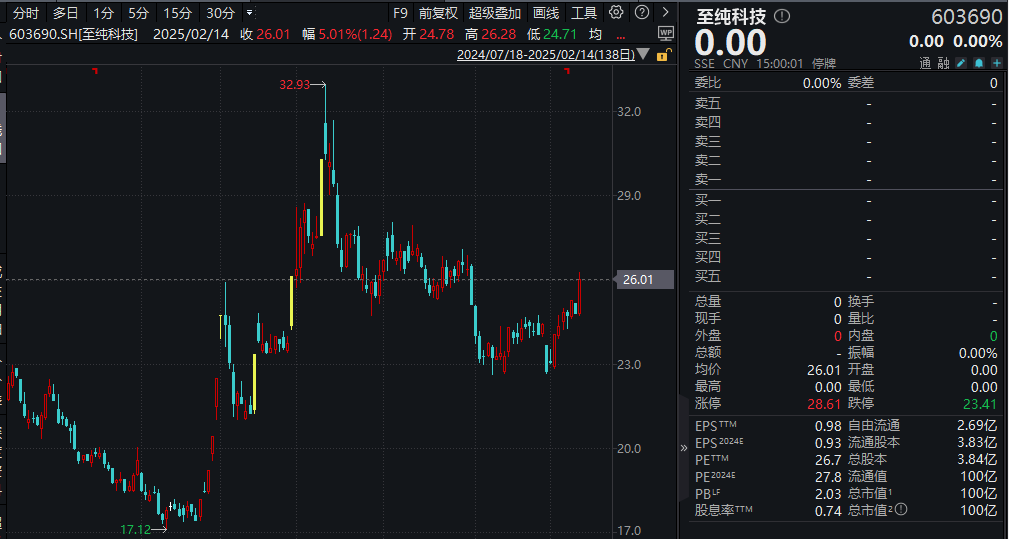Switch to 分时 intraday tab
Screen dimensions: 1009x539
pos(26,13)
